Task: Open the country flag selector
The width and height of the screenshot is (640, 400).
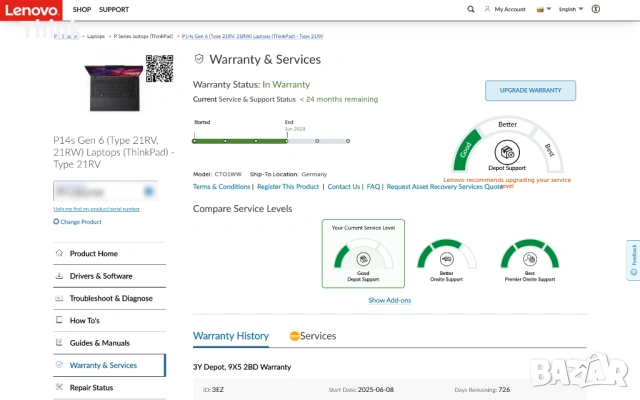Action: coord(543,9)
